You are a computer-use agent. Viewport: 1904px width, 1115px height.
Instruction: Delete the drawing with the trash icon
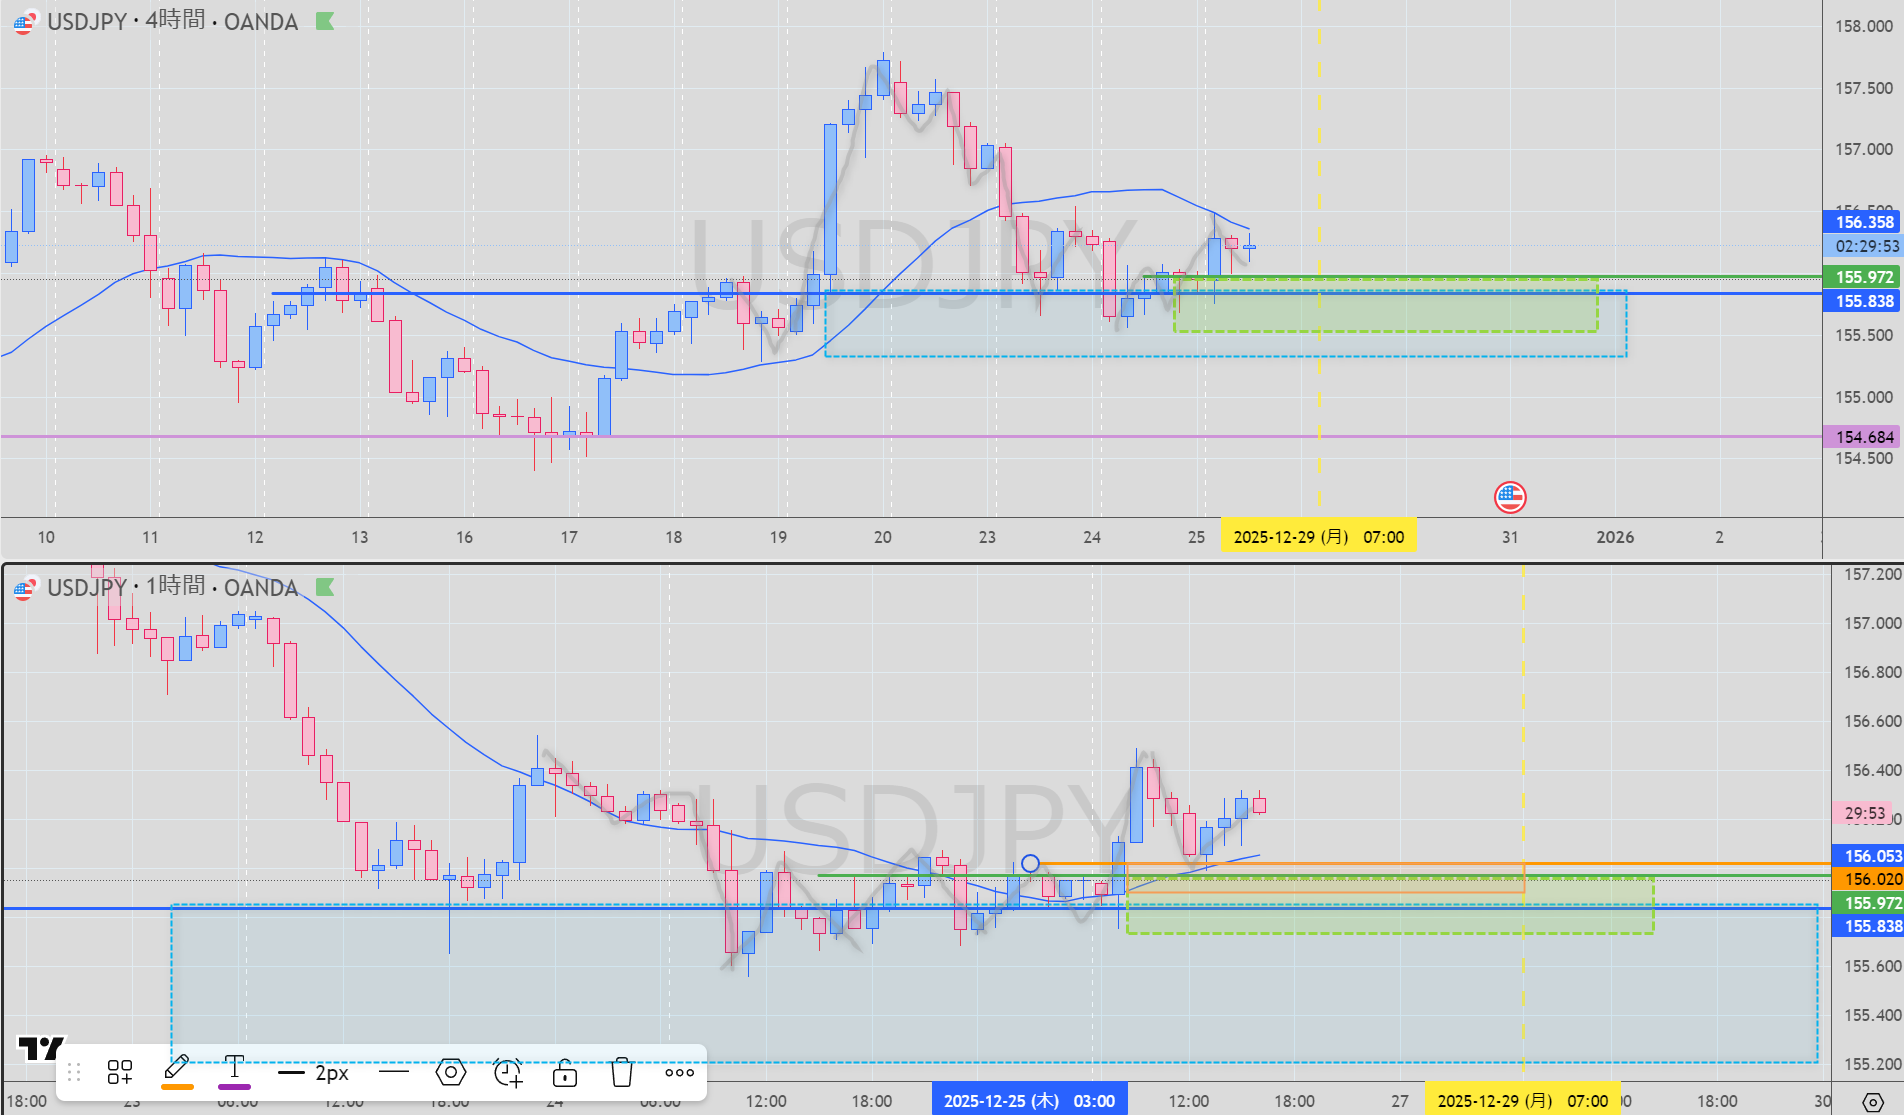[x=622, y=1072]
